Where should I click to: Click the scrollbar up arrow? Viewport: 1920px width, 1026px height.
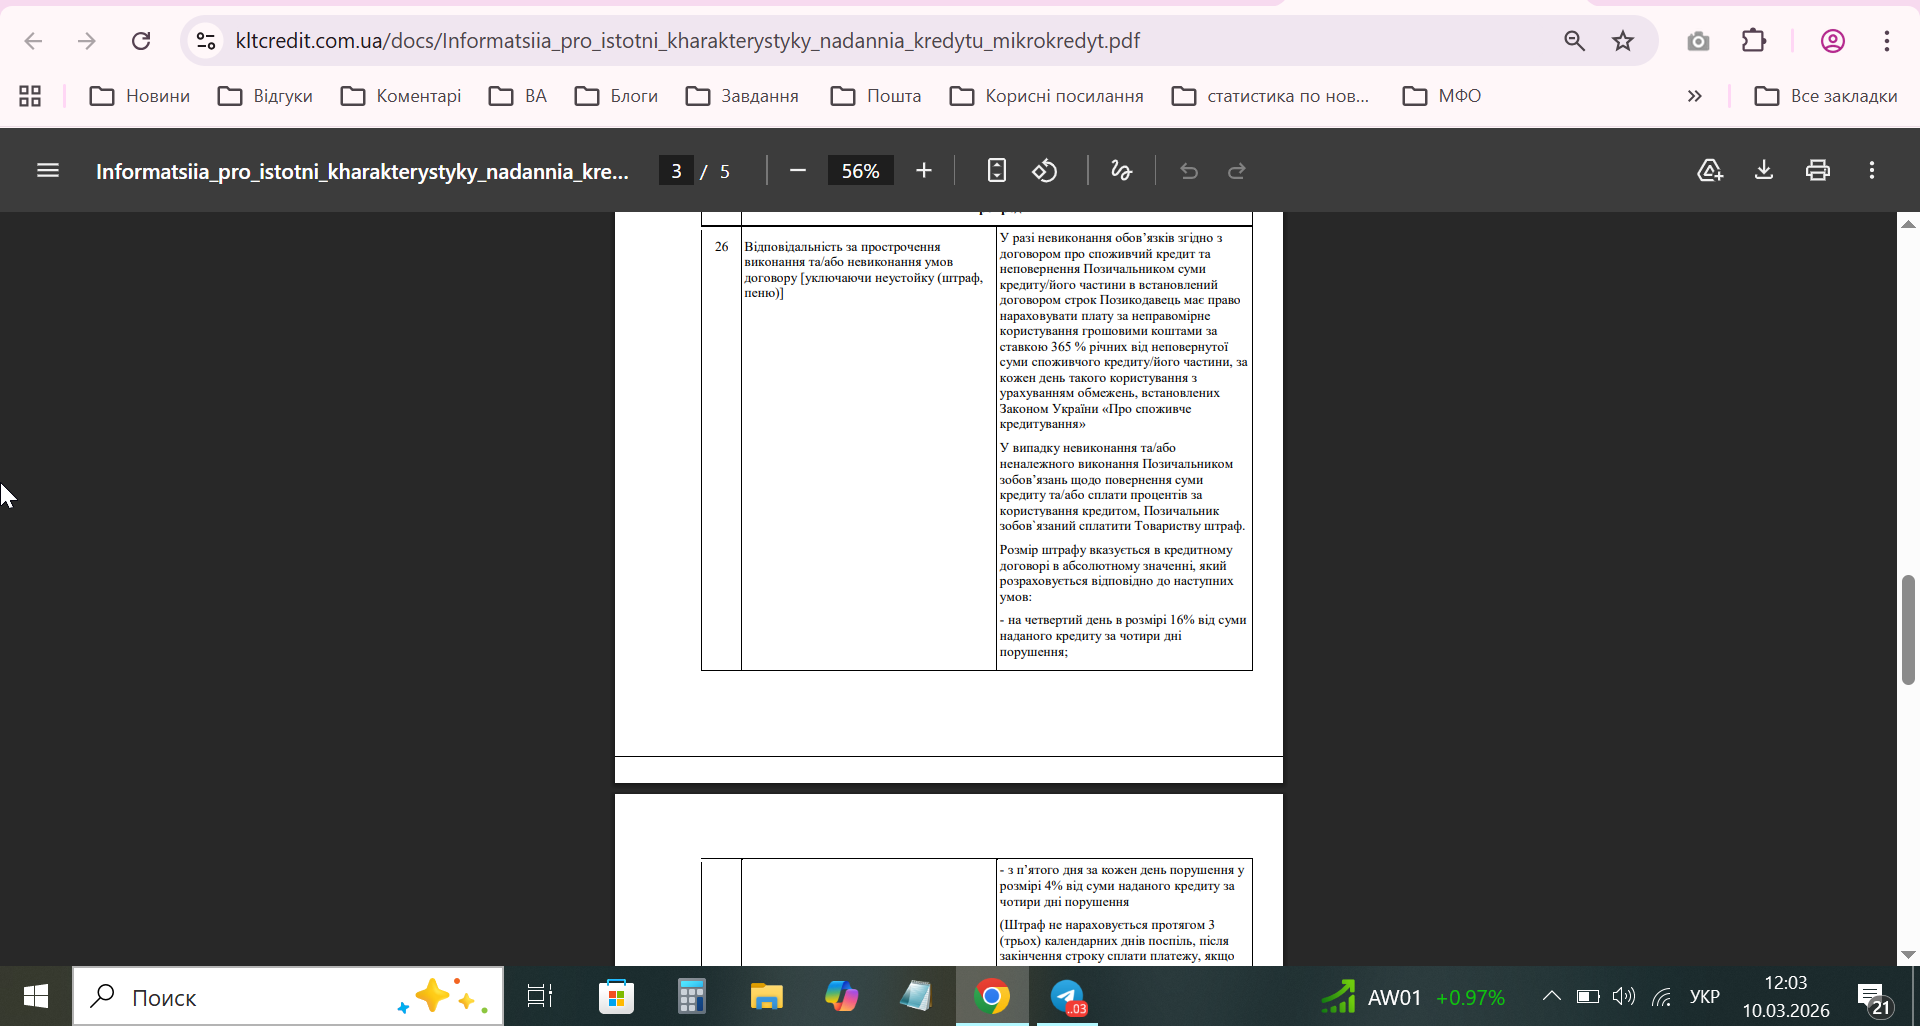point(1908,224)
